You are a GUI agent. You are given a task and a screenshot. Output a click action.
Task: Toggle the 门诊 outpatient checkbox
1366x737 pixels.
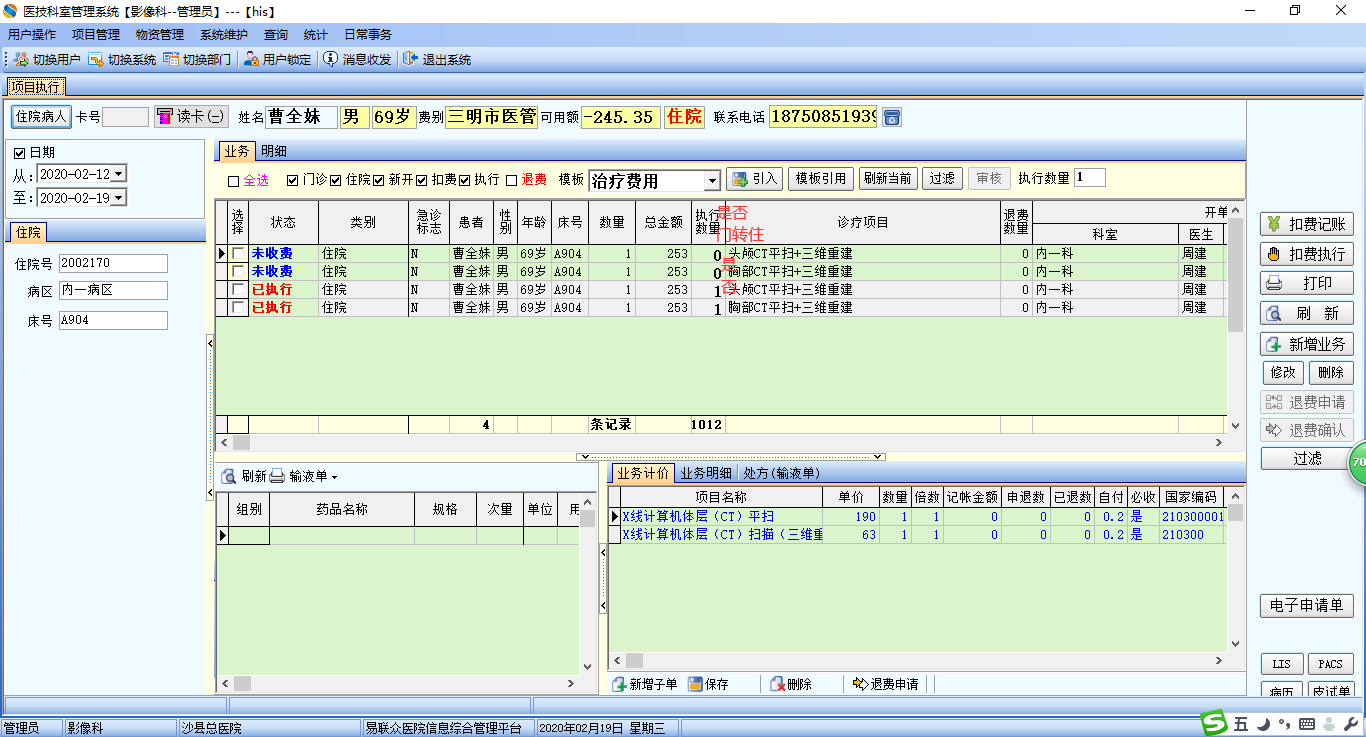tap(292, 181)
